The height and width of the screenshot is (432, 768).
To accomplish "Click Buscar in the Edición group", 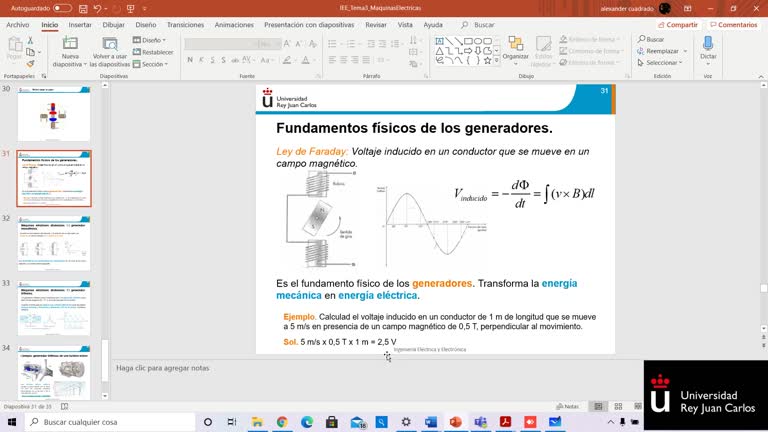I will click(651, 39).
